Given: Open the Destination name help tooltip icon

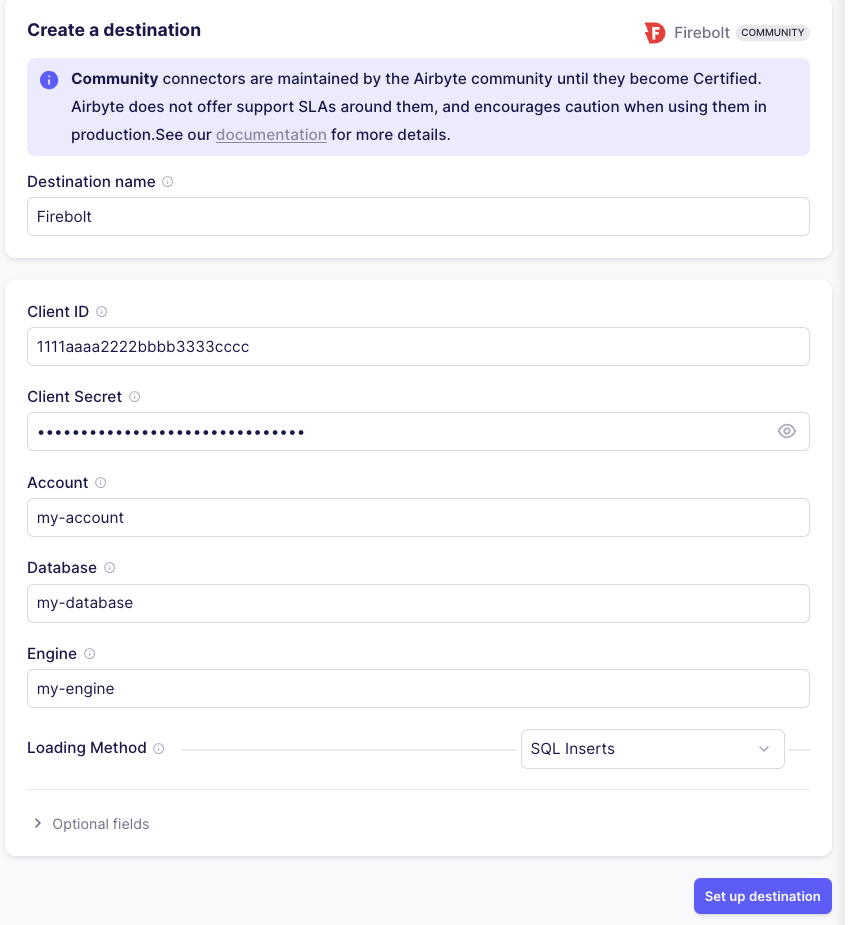Looking at the screenshot, I should coord(165,182).
